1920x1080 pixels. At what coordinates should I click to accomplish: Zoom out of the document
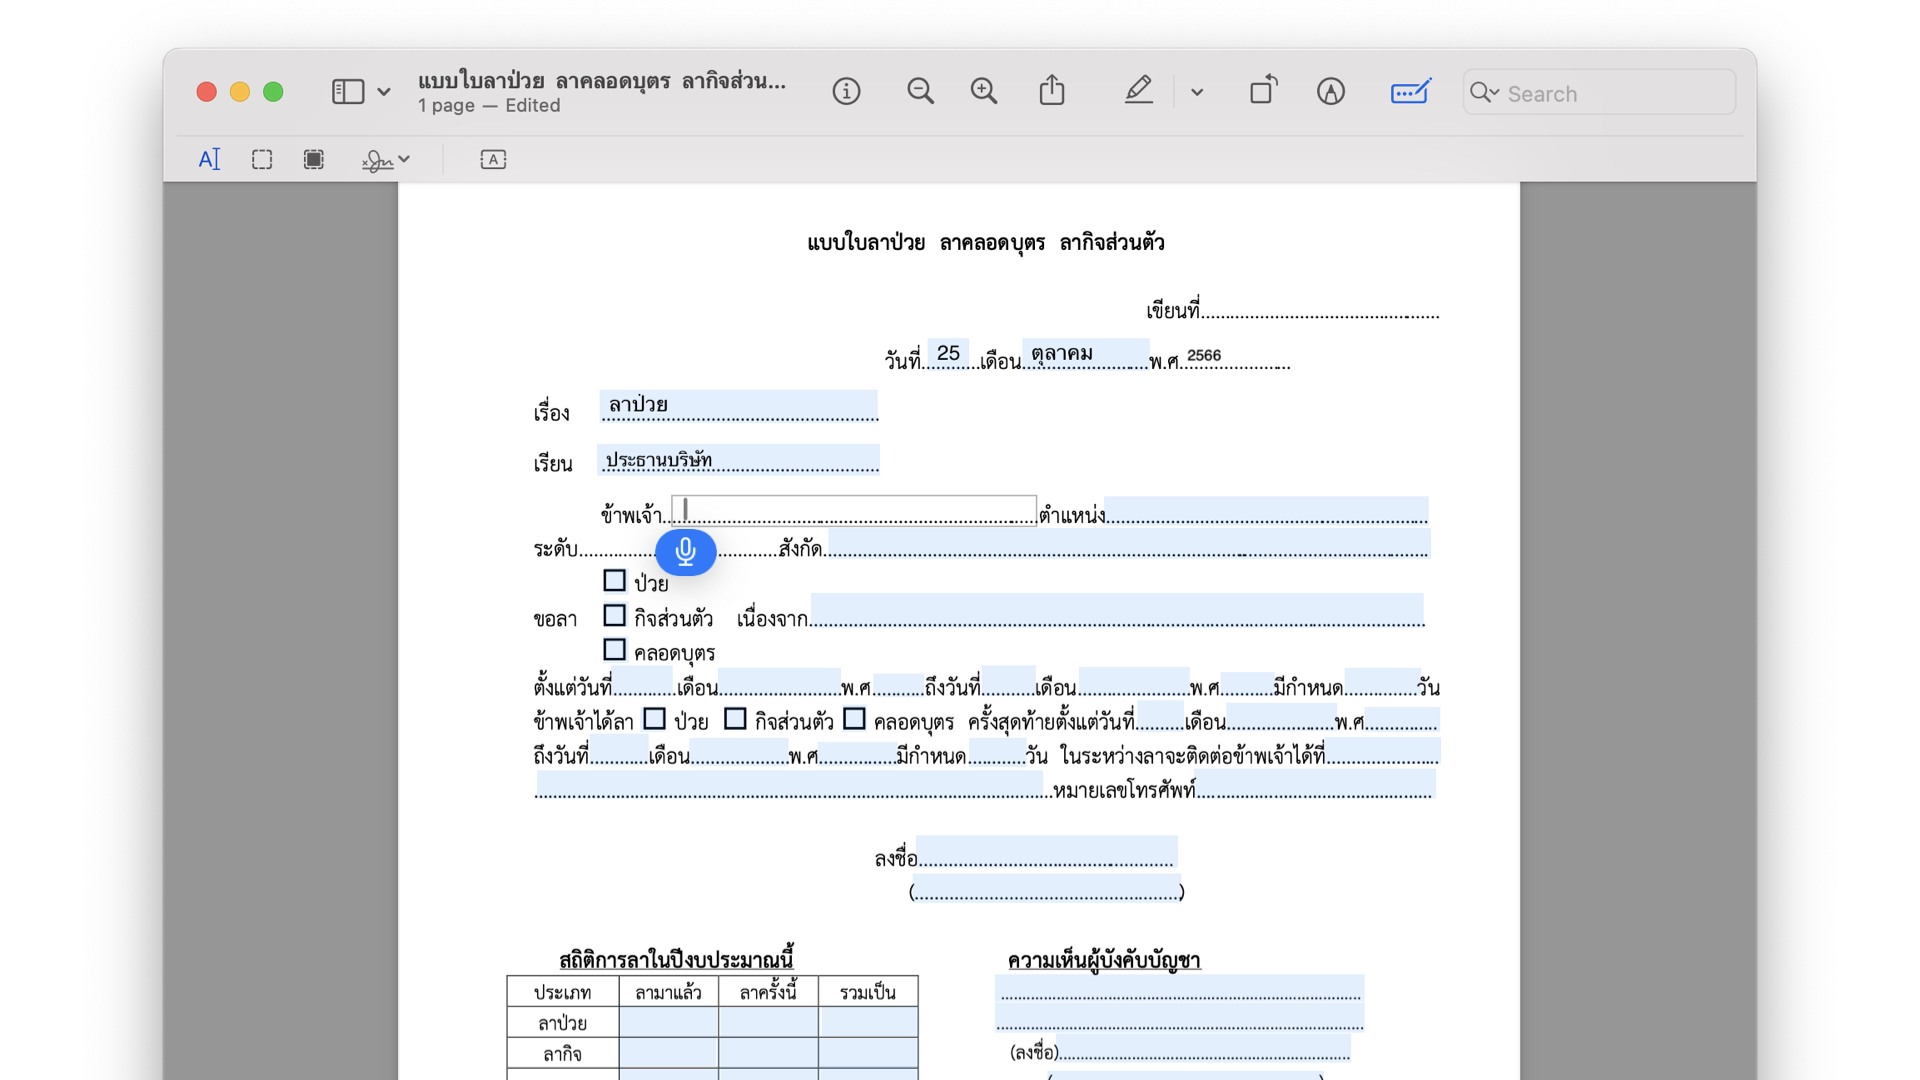pos(920,92)
